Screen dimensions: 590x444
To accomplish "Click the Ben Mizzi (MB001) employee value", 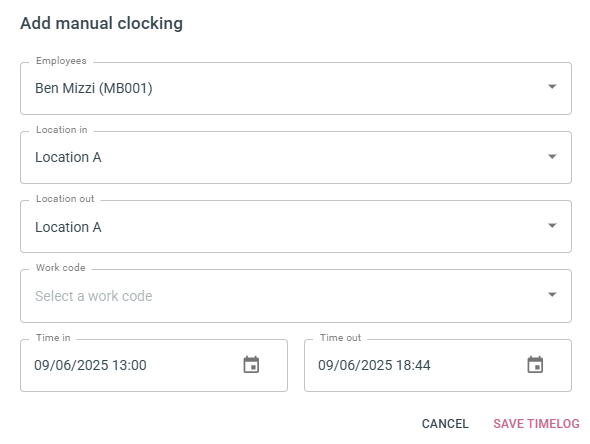I will [94, 88].
